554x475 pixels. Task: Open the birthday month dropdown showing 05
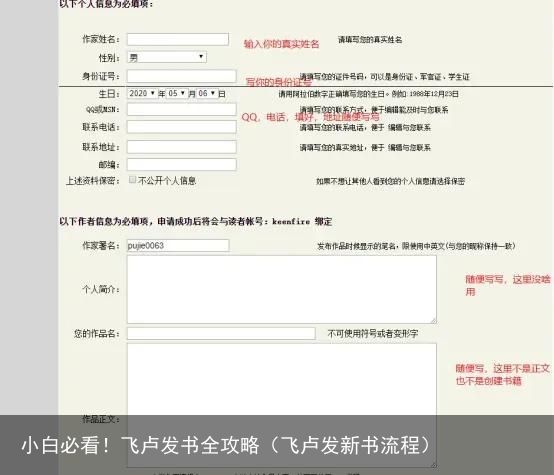pos(176,93)
